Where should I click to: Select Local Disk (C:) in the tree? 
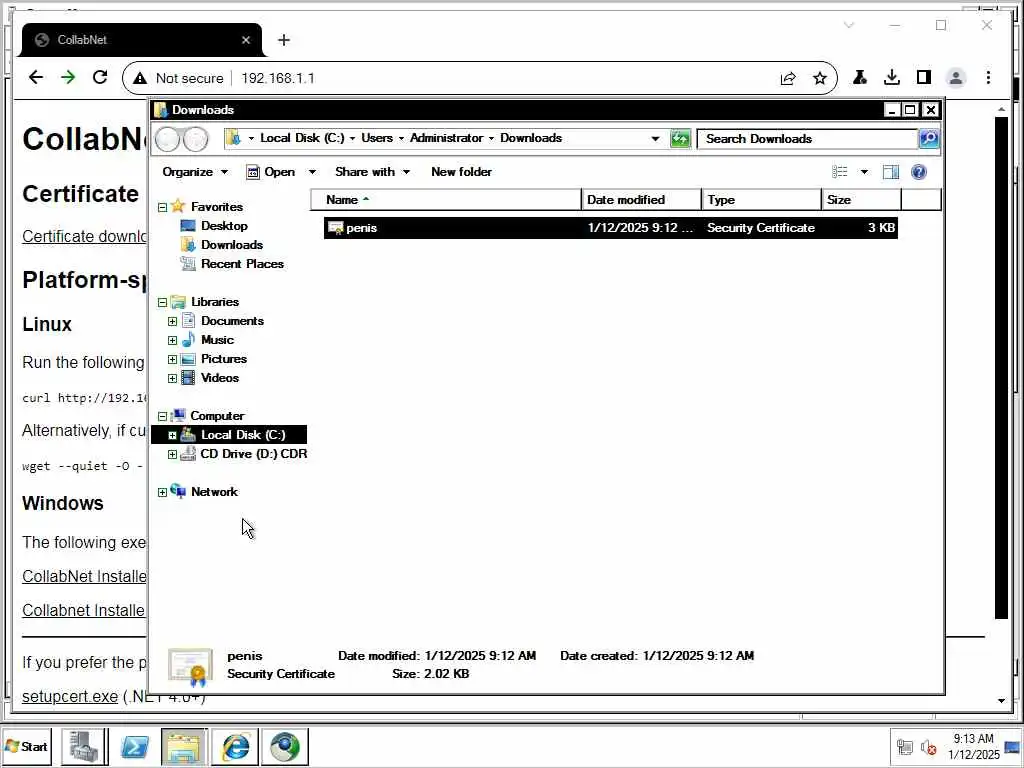[243, 435]
